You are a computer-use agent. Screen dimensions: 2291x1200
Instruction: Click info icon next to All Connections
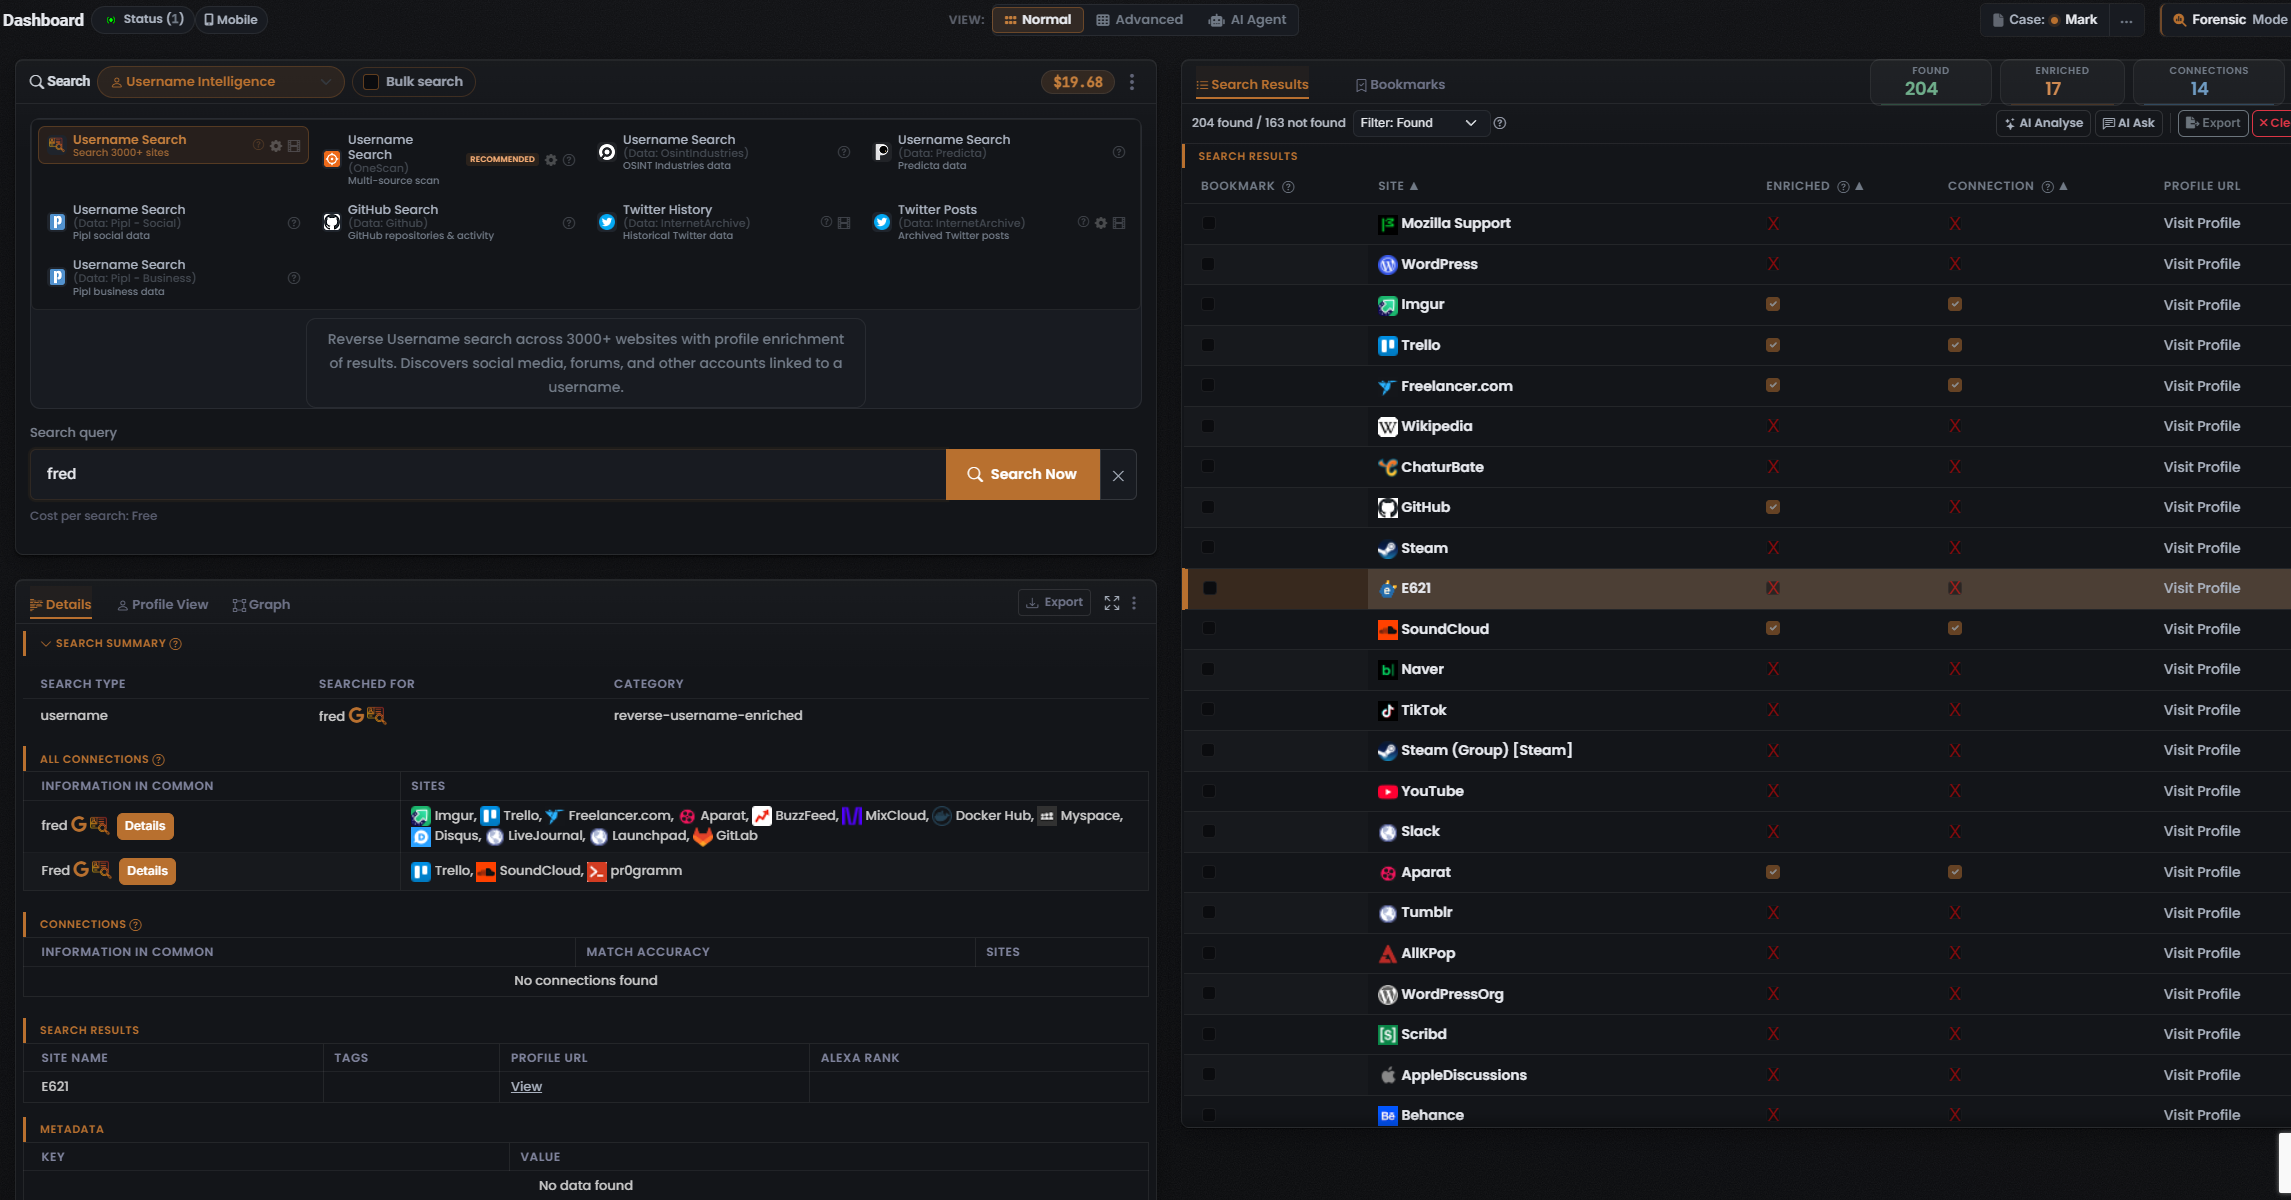[x=158, y=760]
